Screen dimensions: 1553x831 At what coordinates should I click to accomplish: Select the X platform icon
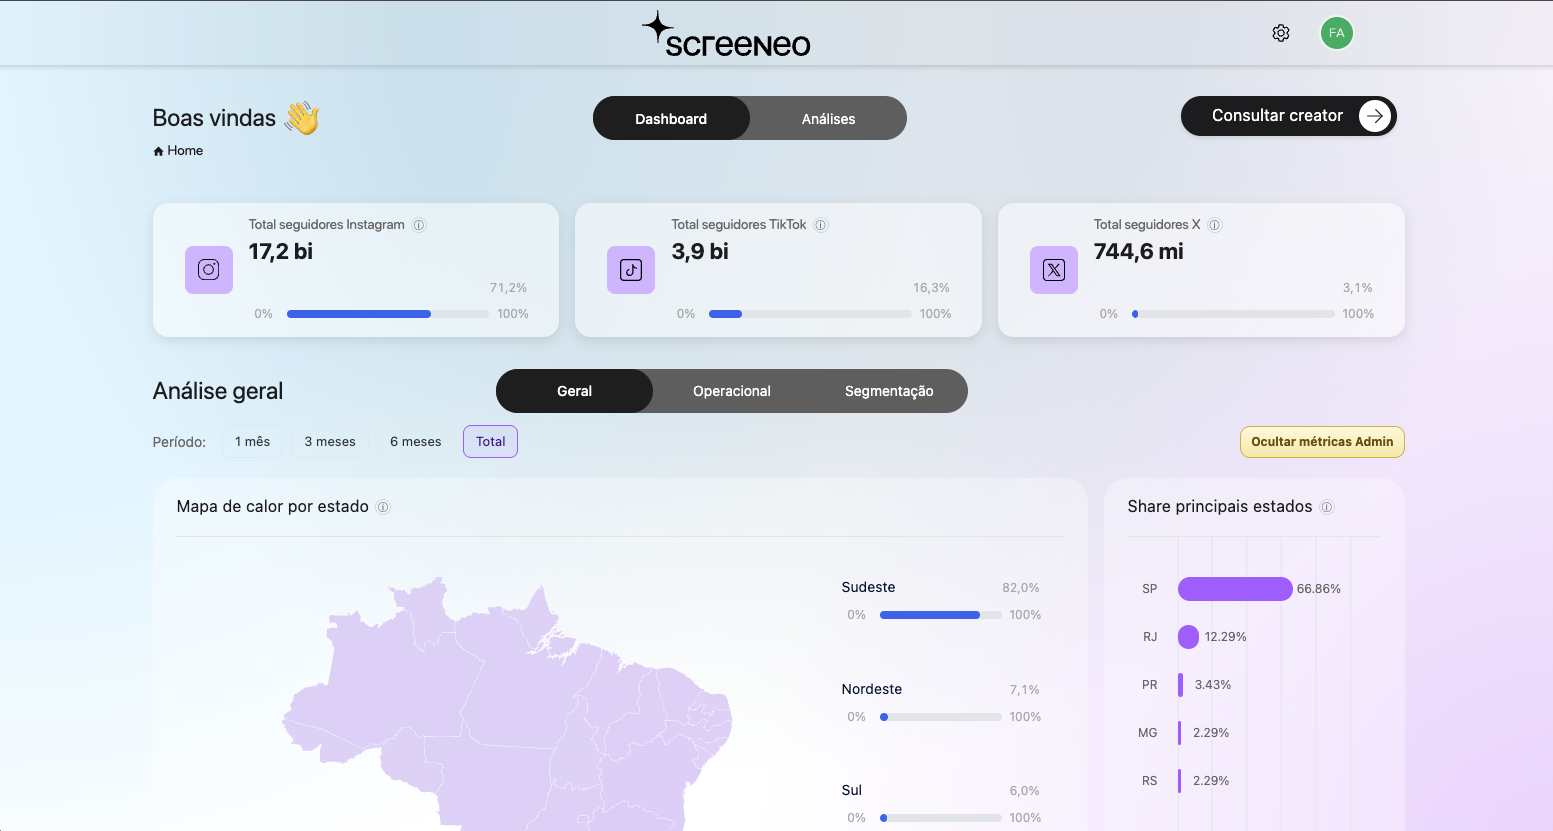pos(1053,270)
